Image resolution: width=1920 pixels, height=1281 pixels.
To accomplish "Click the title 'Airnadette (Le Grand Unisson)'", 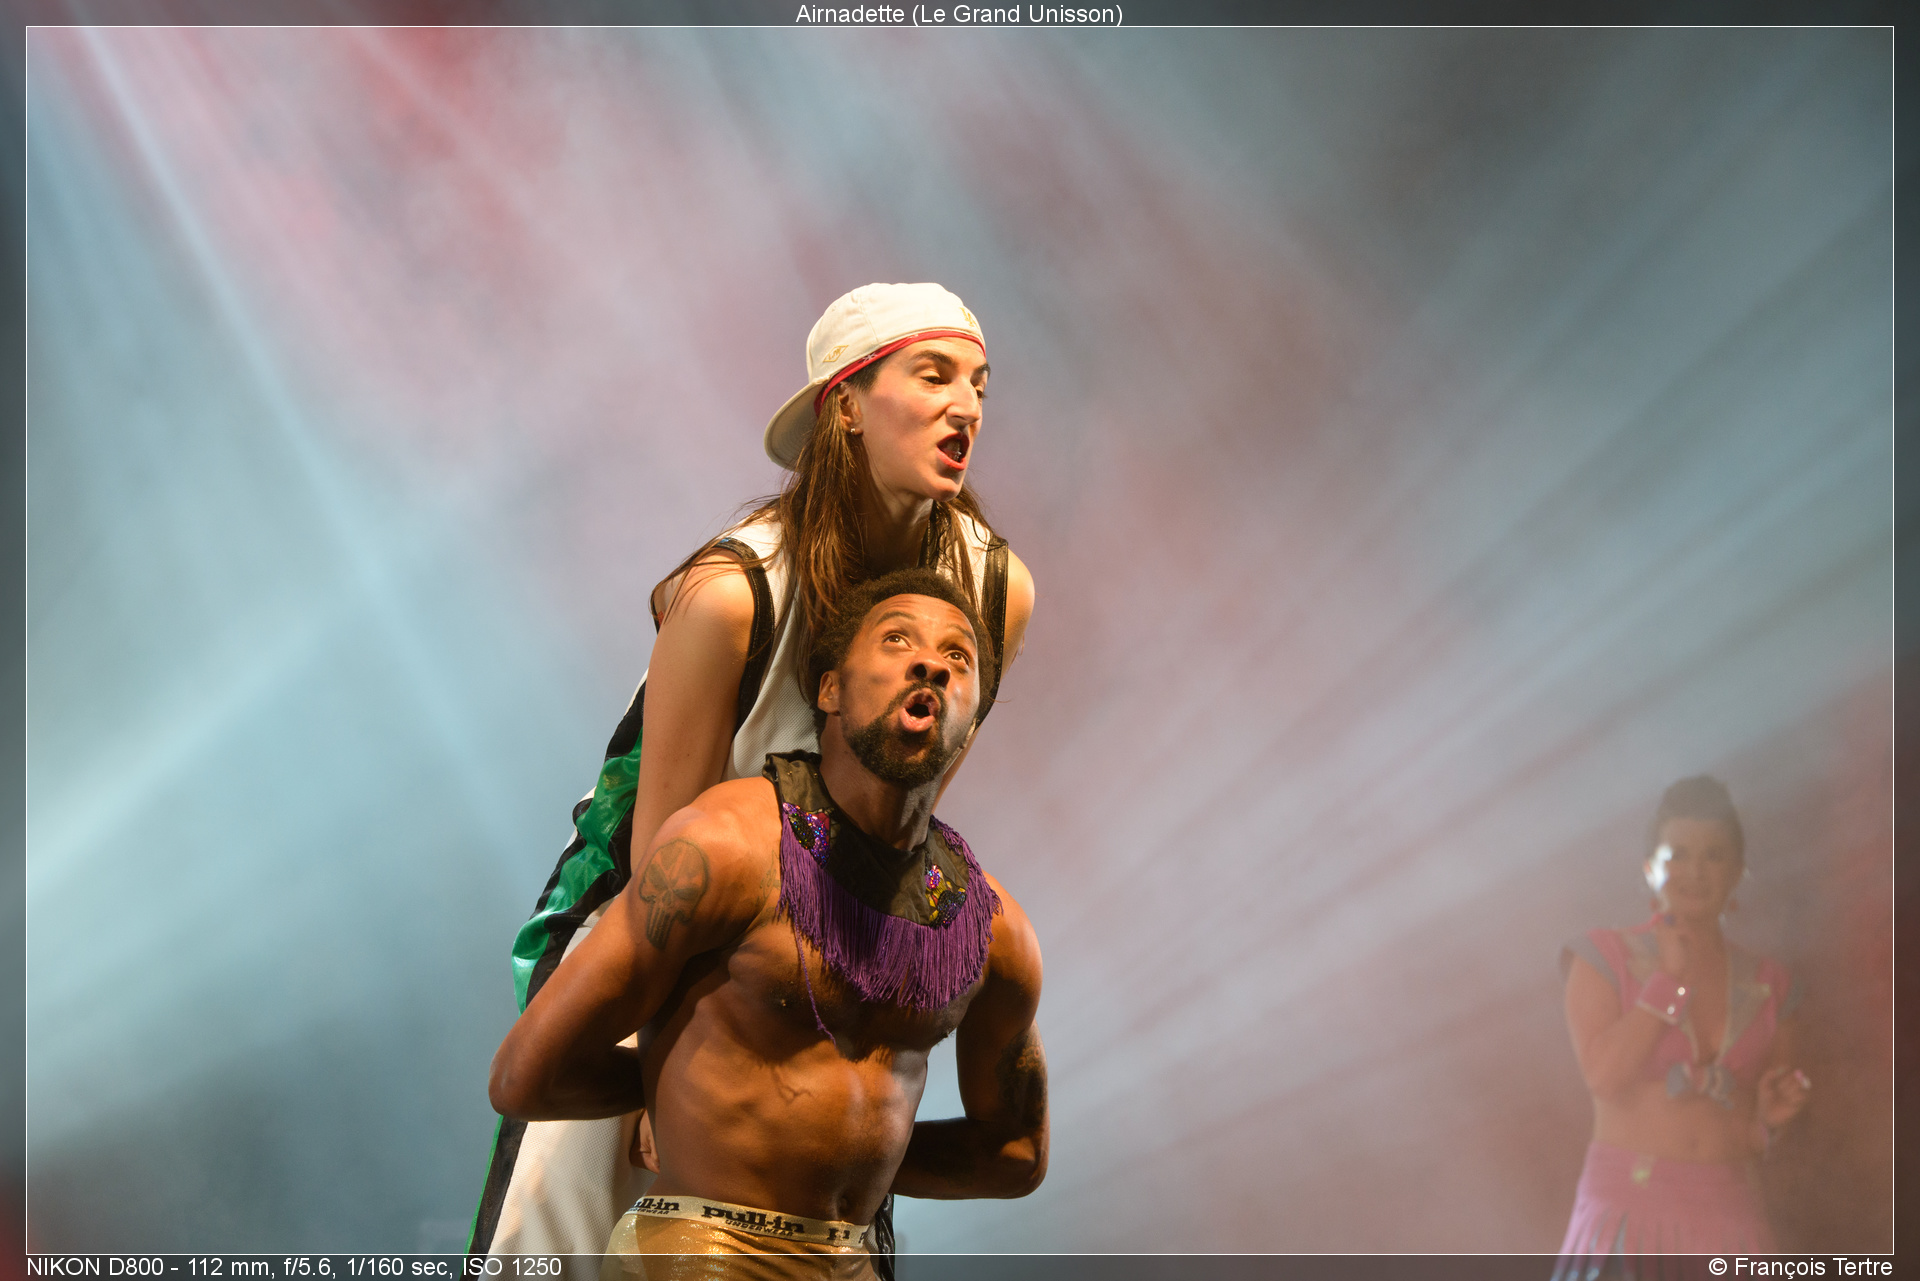I will pos(959,14).
